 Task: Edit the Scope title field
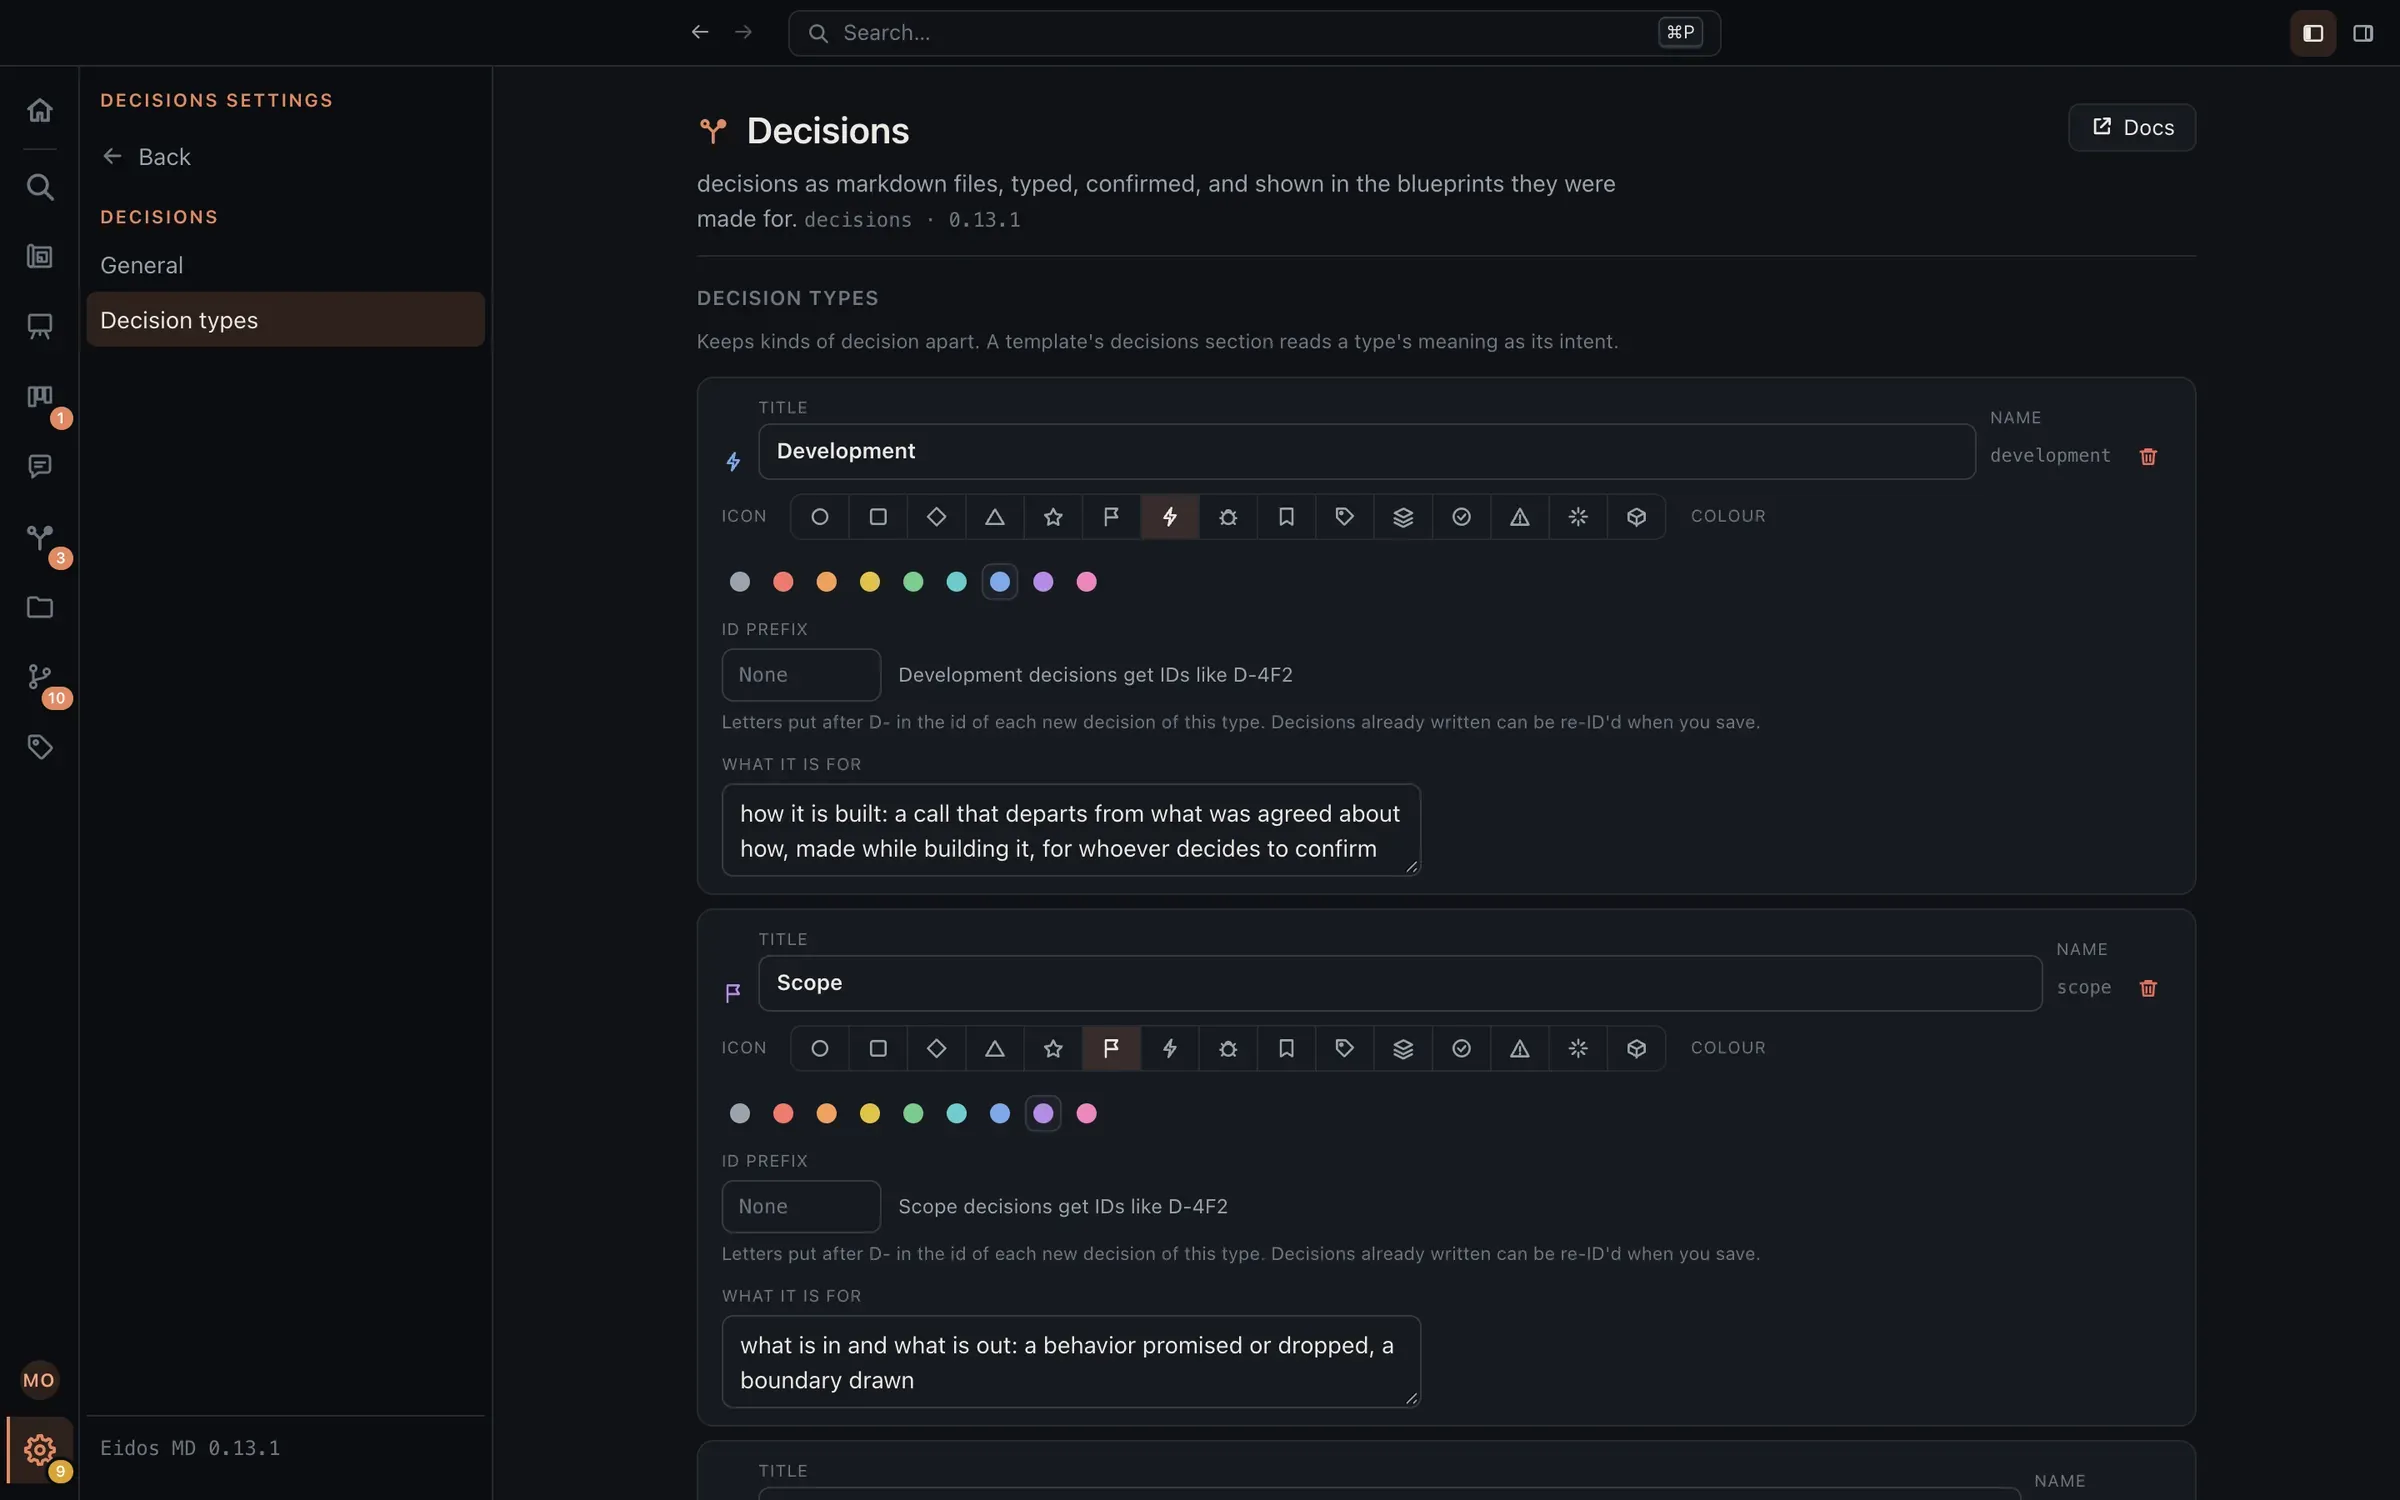click(x=1399, y=983)
